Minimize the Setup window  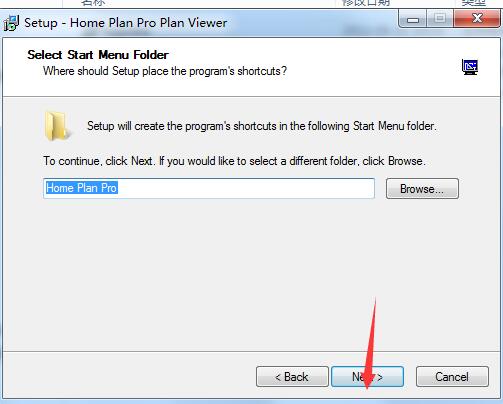click(x=413, y=19)
